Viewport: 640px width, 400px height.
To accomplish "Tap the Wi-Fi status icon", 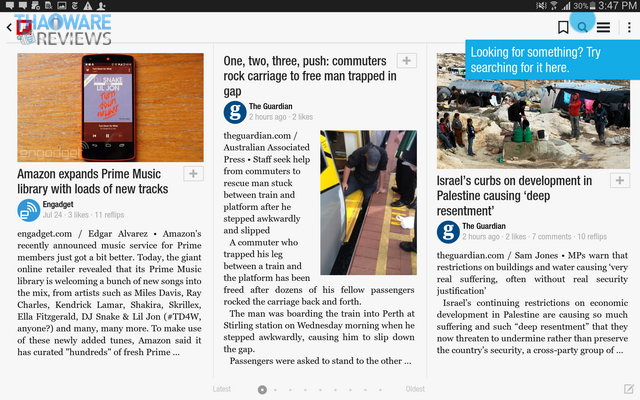I will point(554,6).
